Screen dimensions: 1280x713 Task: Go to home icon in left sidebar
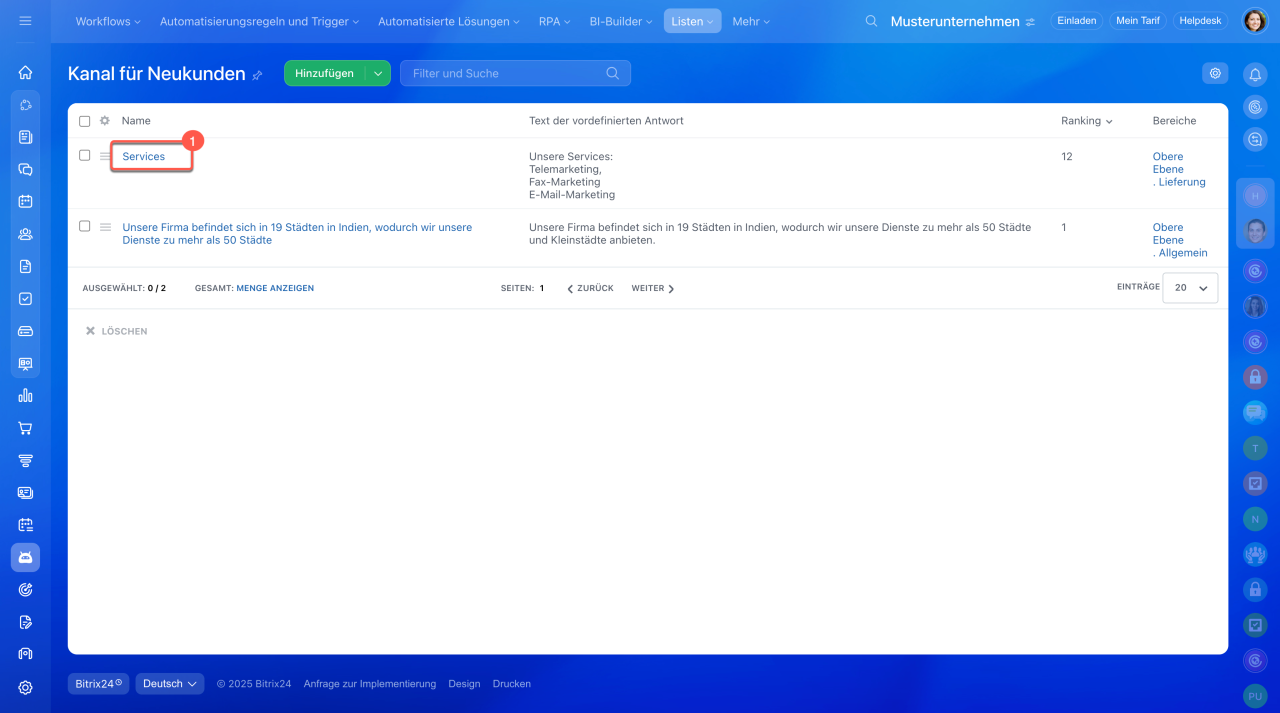[x=25, y=72]
